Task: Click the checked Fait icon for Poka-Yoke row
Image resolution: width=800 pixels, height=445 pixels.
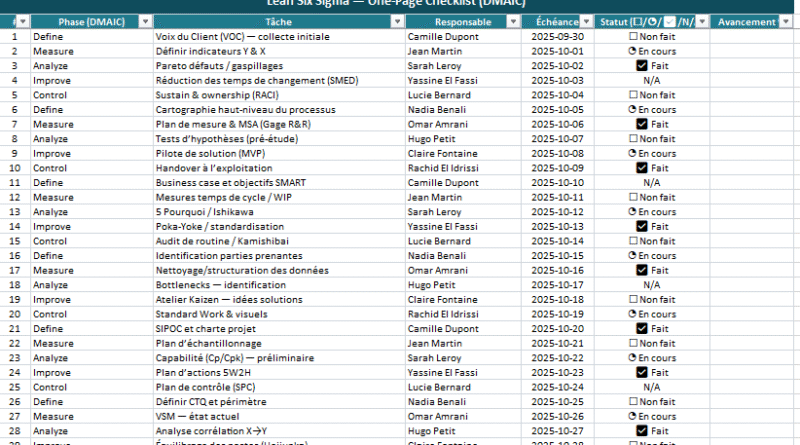Action: pos(641,227)
